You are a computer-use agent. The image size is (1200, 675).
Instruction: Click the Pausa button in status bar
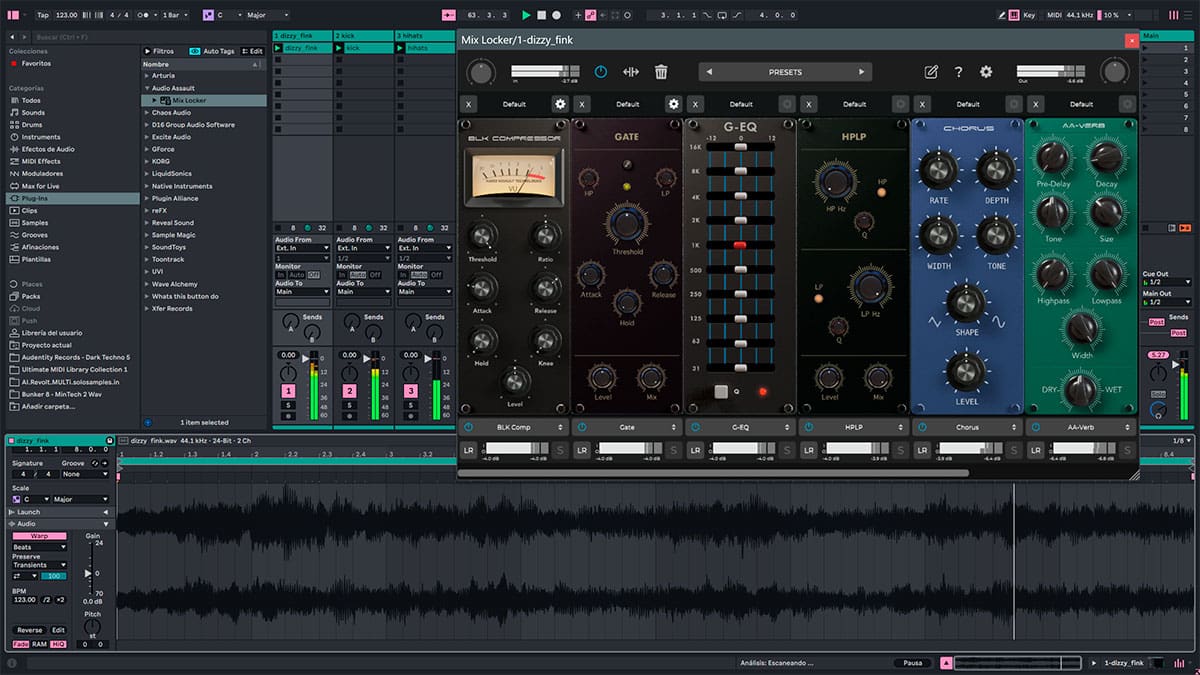(913, 663)
